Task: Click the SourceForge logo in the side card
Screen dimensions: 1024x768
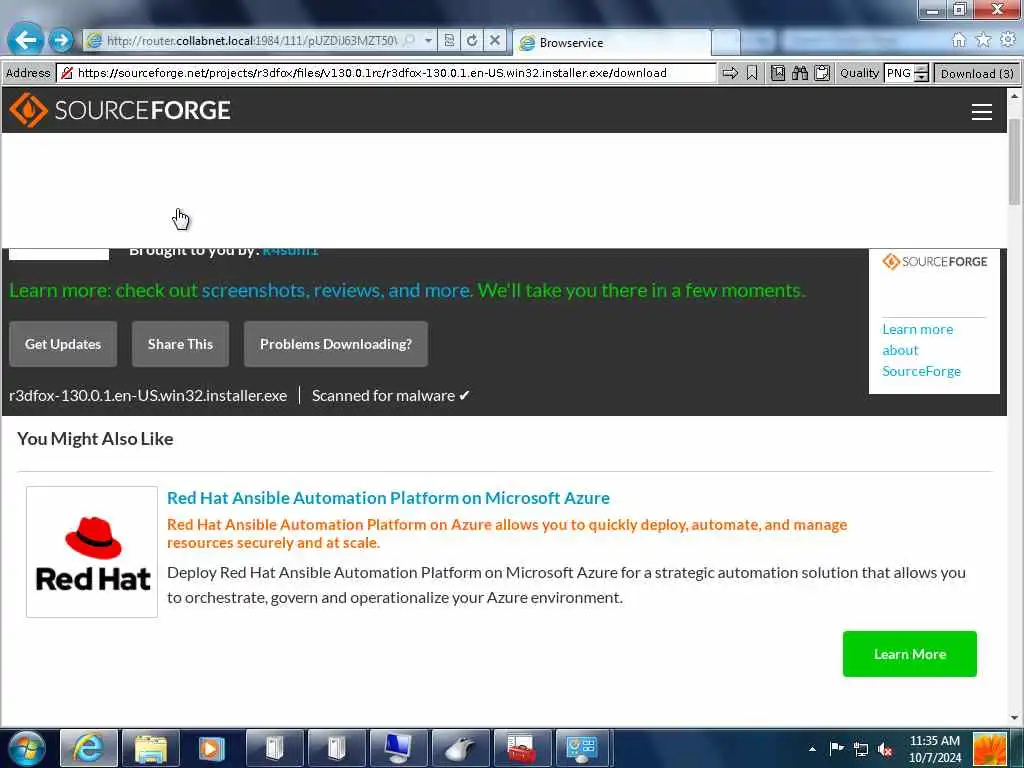Action: pos(935,261)
